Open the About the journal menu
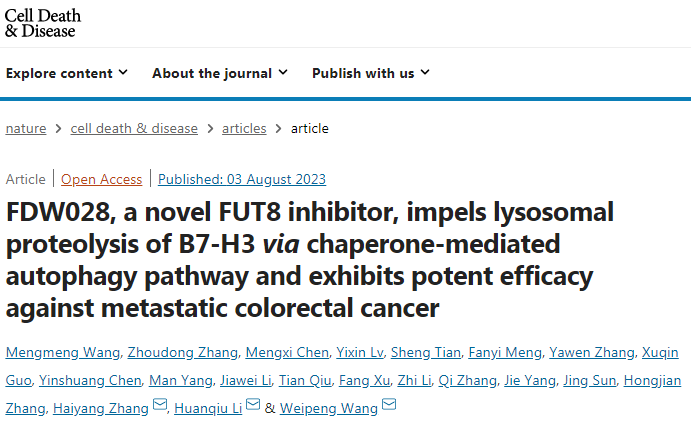The image size is (691, 423). click(x=219, y=73)
